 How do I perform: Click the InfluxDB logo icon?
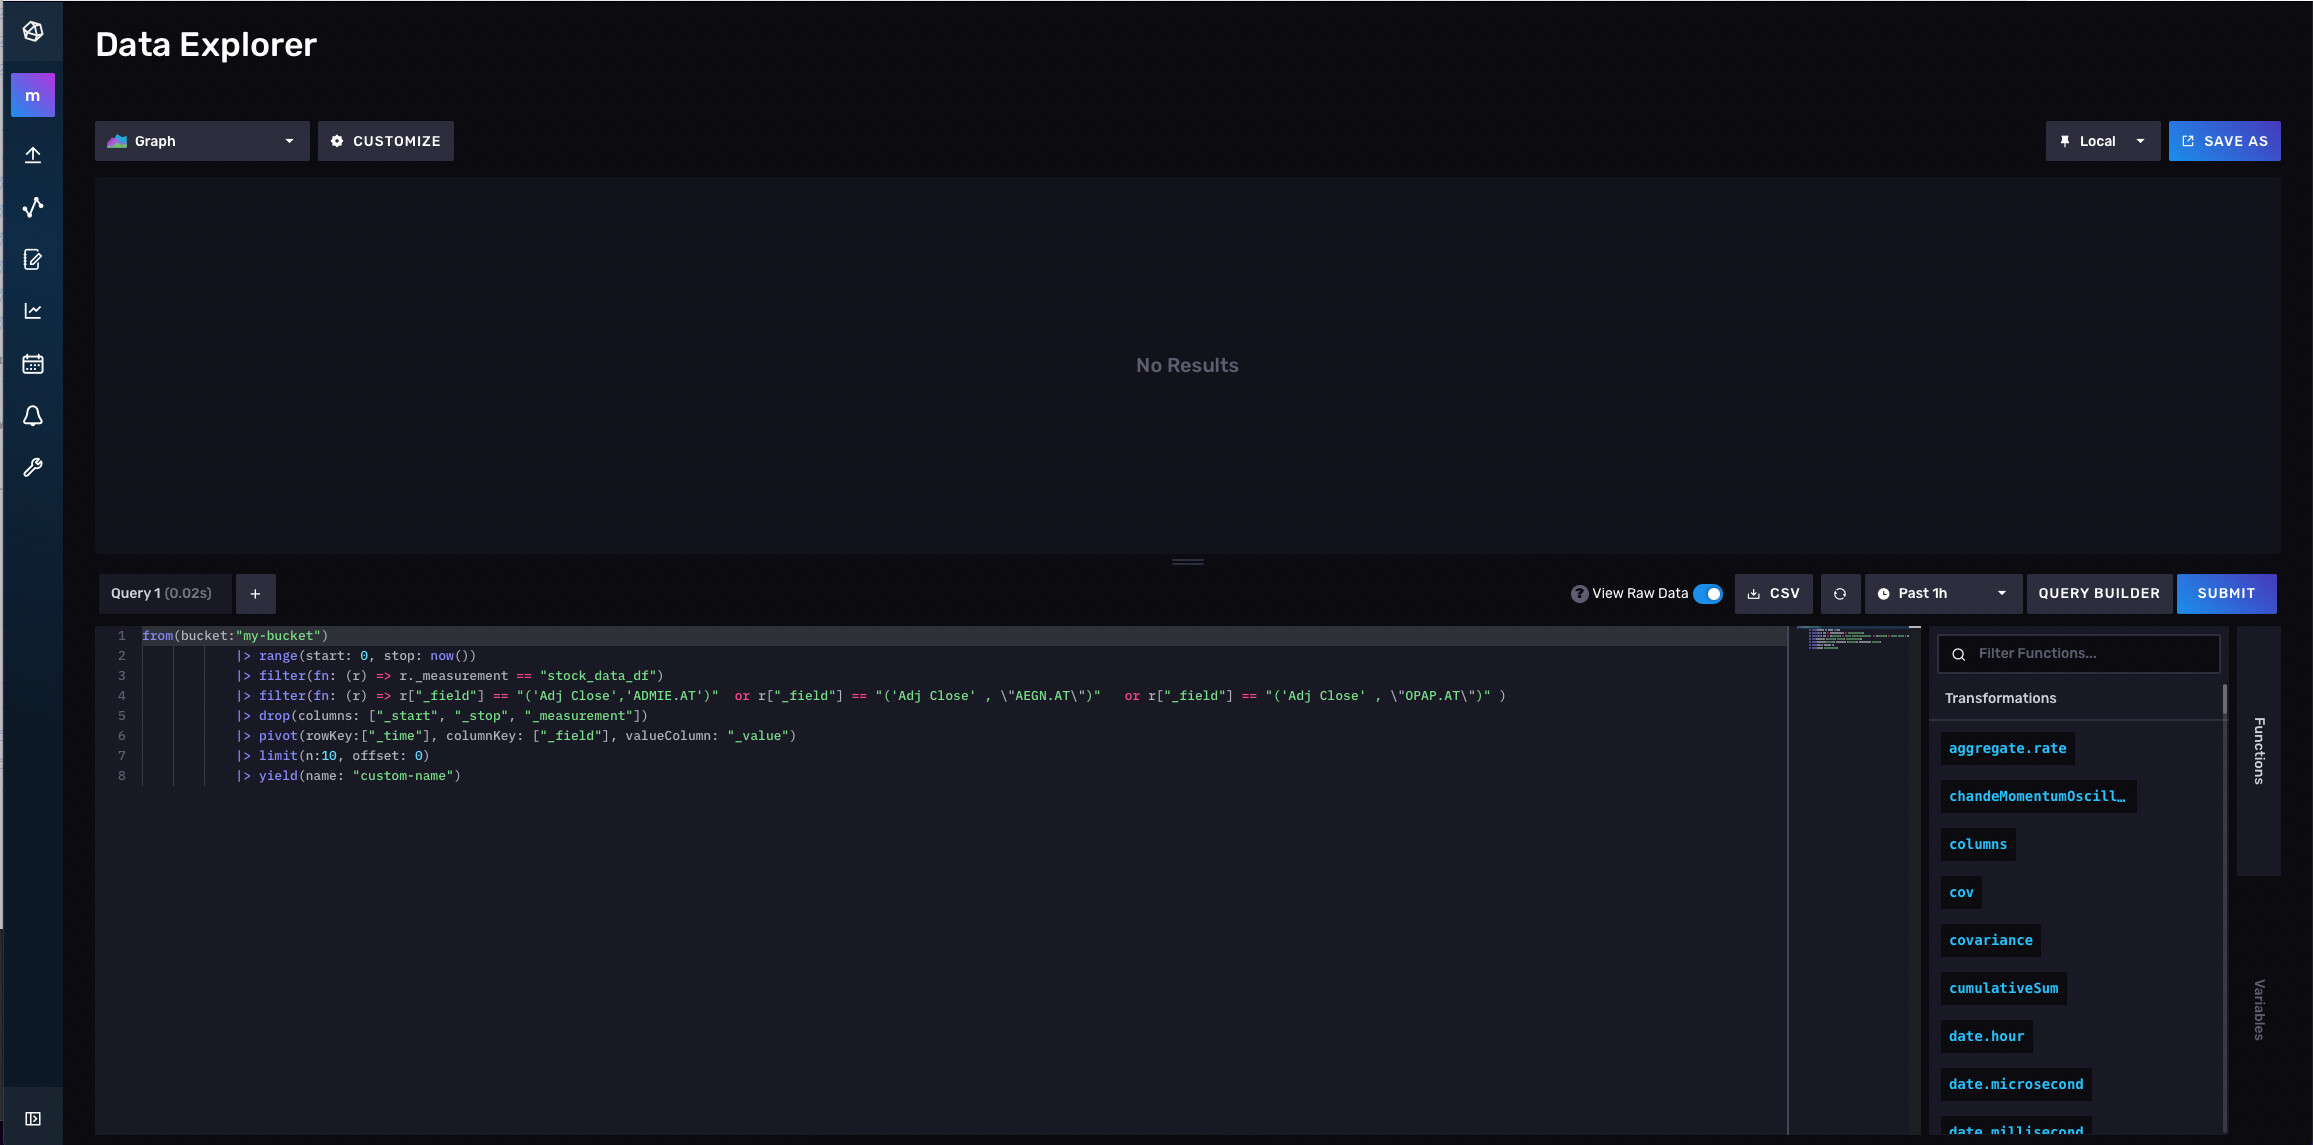(x=33, y=31)
